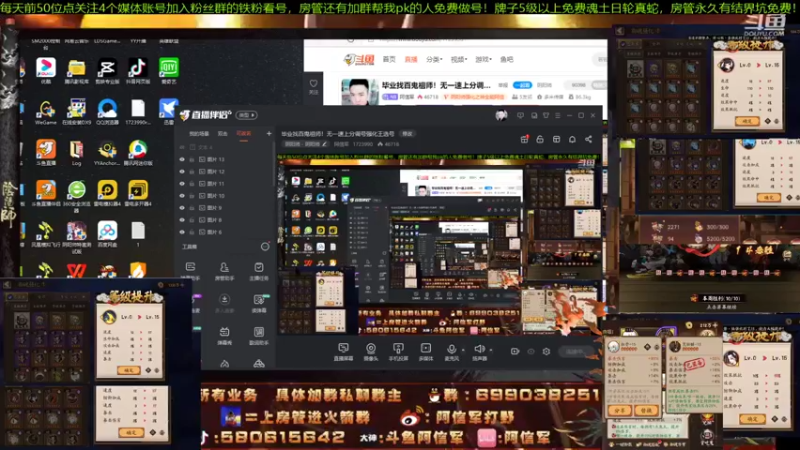
Task: Switch to the first scene tab in 直播伴侣
Action: (199, 134)
